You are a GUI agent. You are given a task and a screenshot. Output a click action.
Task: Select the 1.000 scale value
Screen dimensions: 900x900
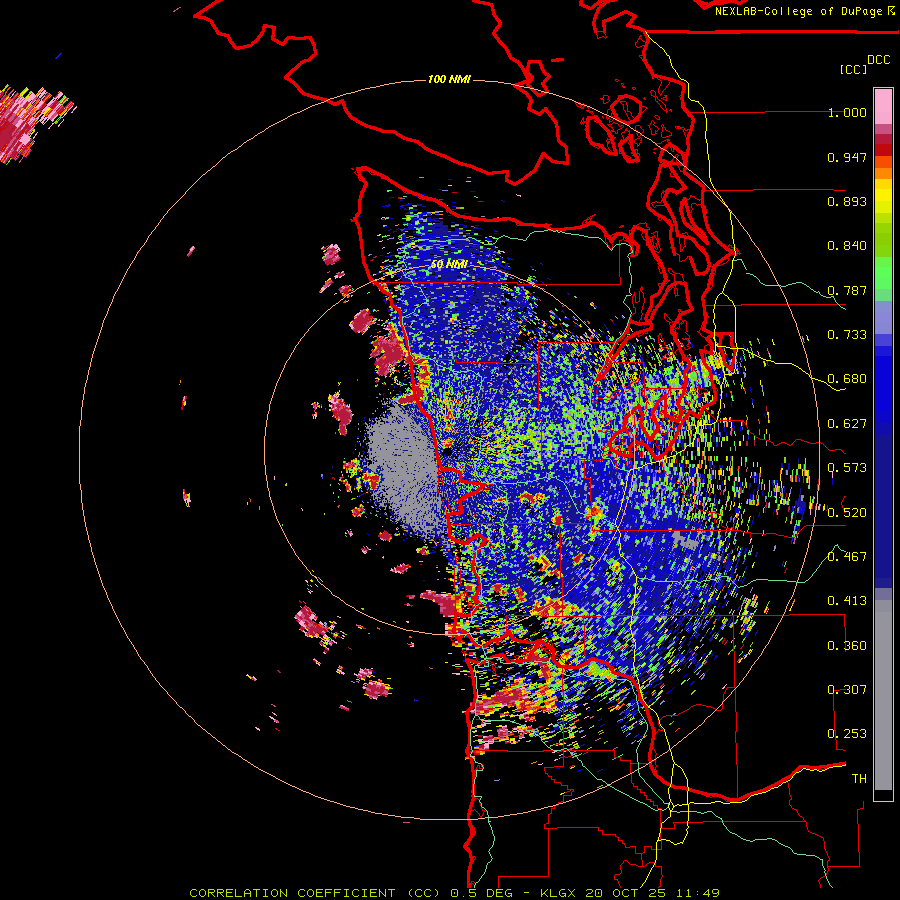(x=847, y=112)
